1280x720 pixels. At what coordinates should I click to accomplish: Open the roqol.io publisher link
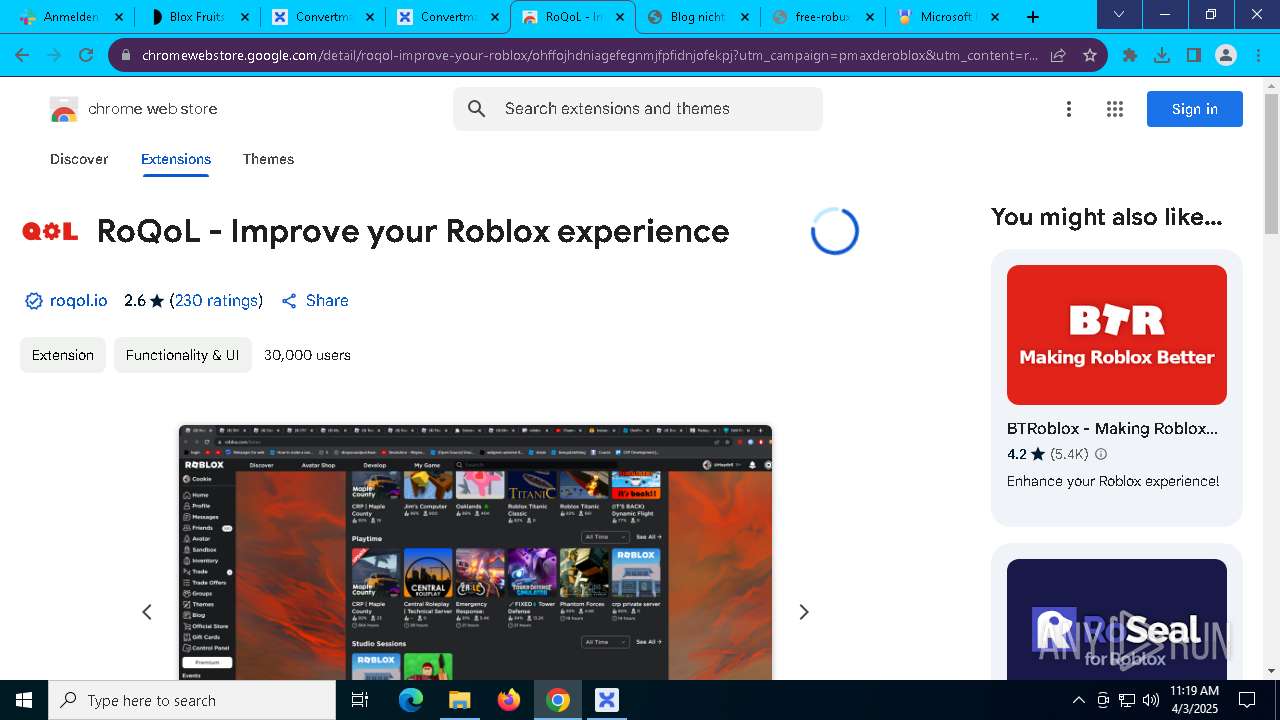[78, 301]
